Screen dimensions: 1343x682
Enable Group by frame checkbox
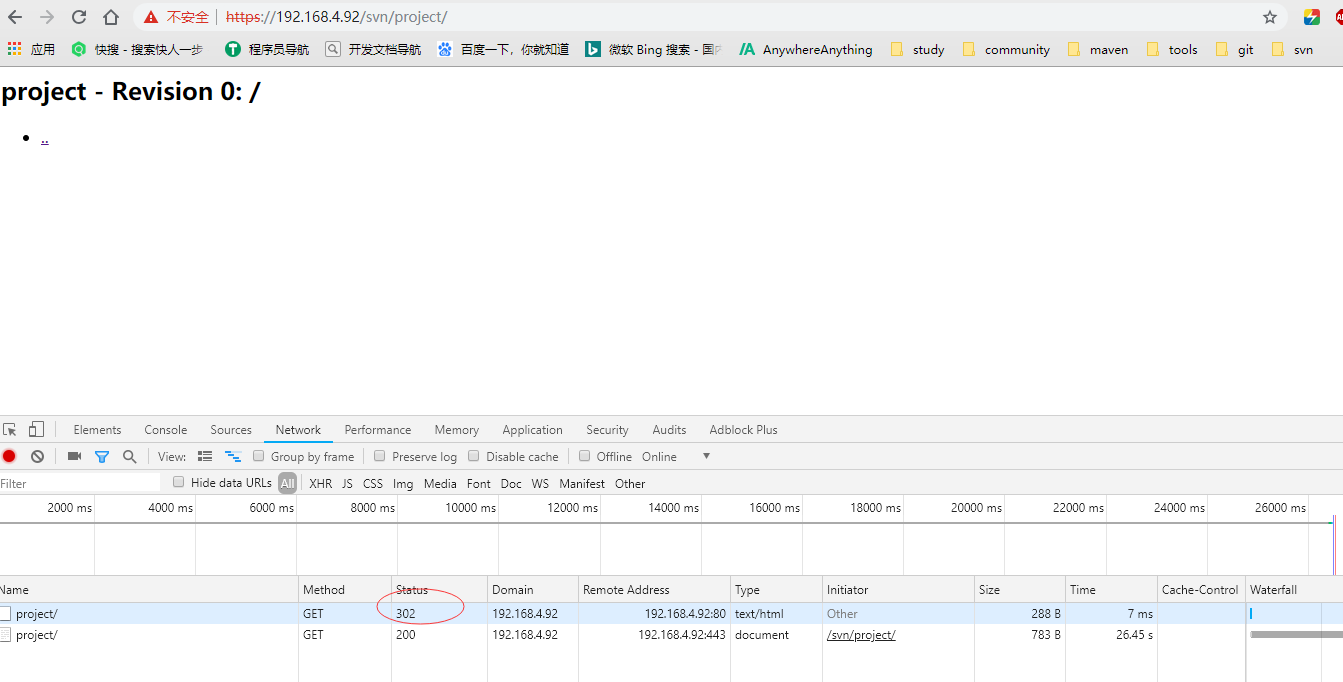260,456
